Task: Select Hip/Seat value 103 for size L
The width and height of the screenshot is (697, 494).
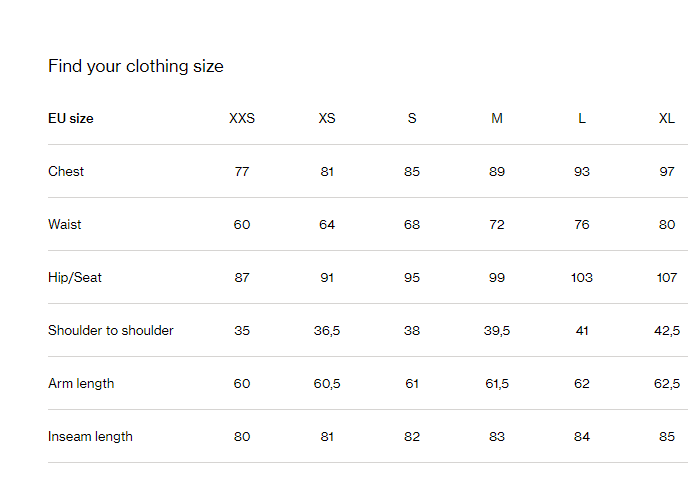Action: point(581,277)
